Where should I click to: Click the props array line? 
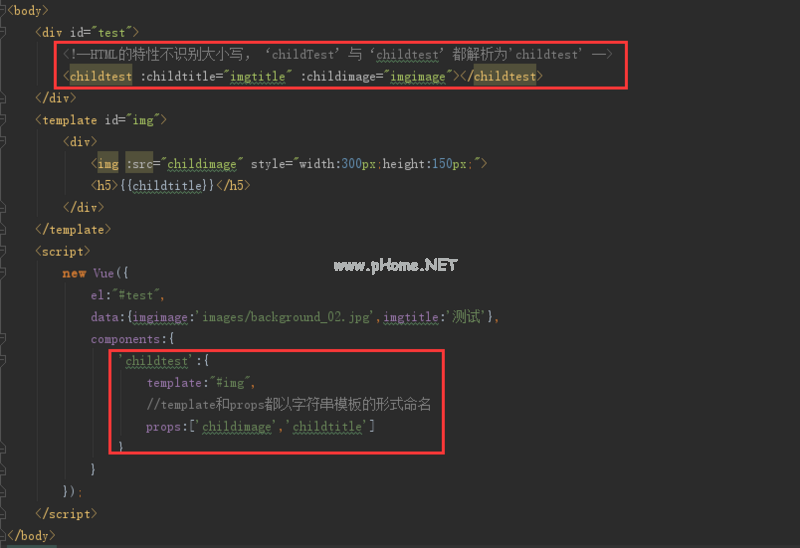click(260, 427)
